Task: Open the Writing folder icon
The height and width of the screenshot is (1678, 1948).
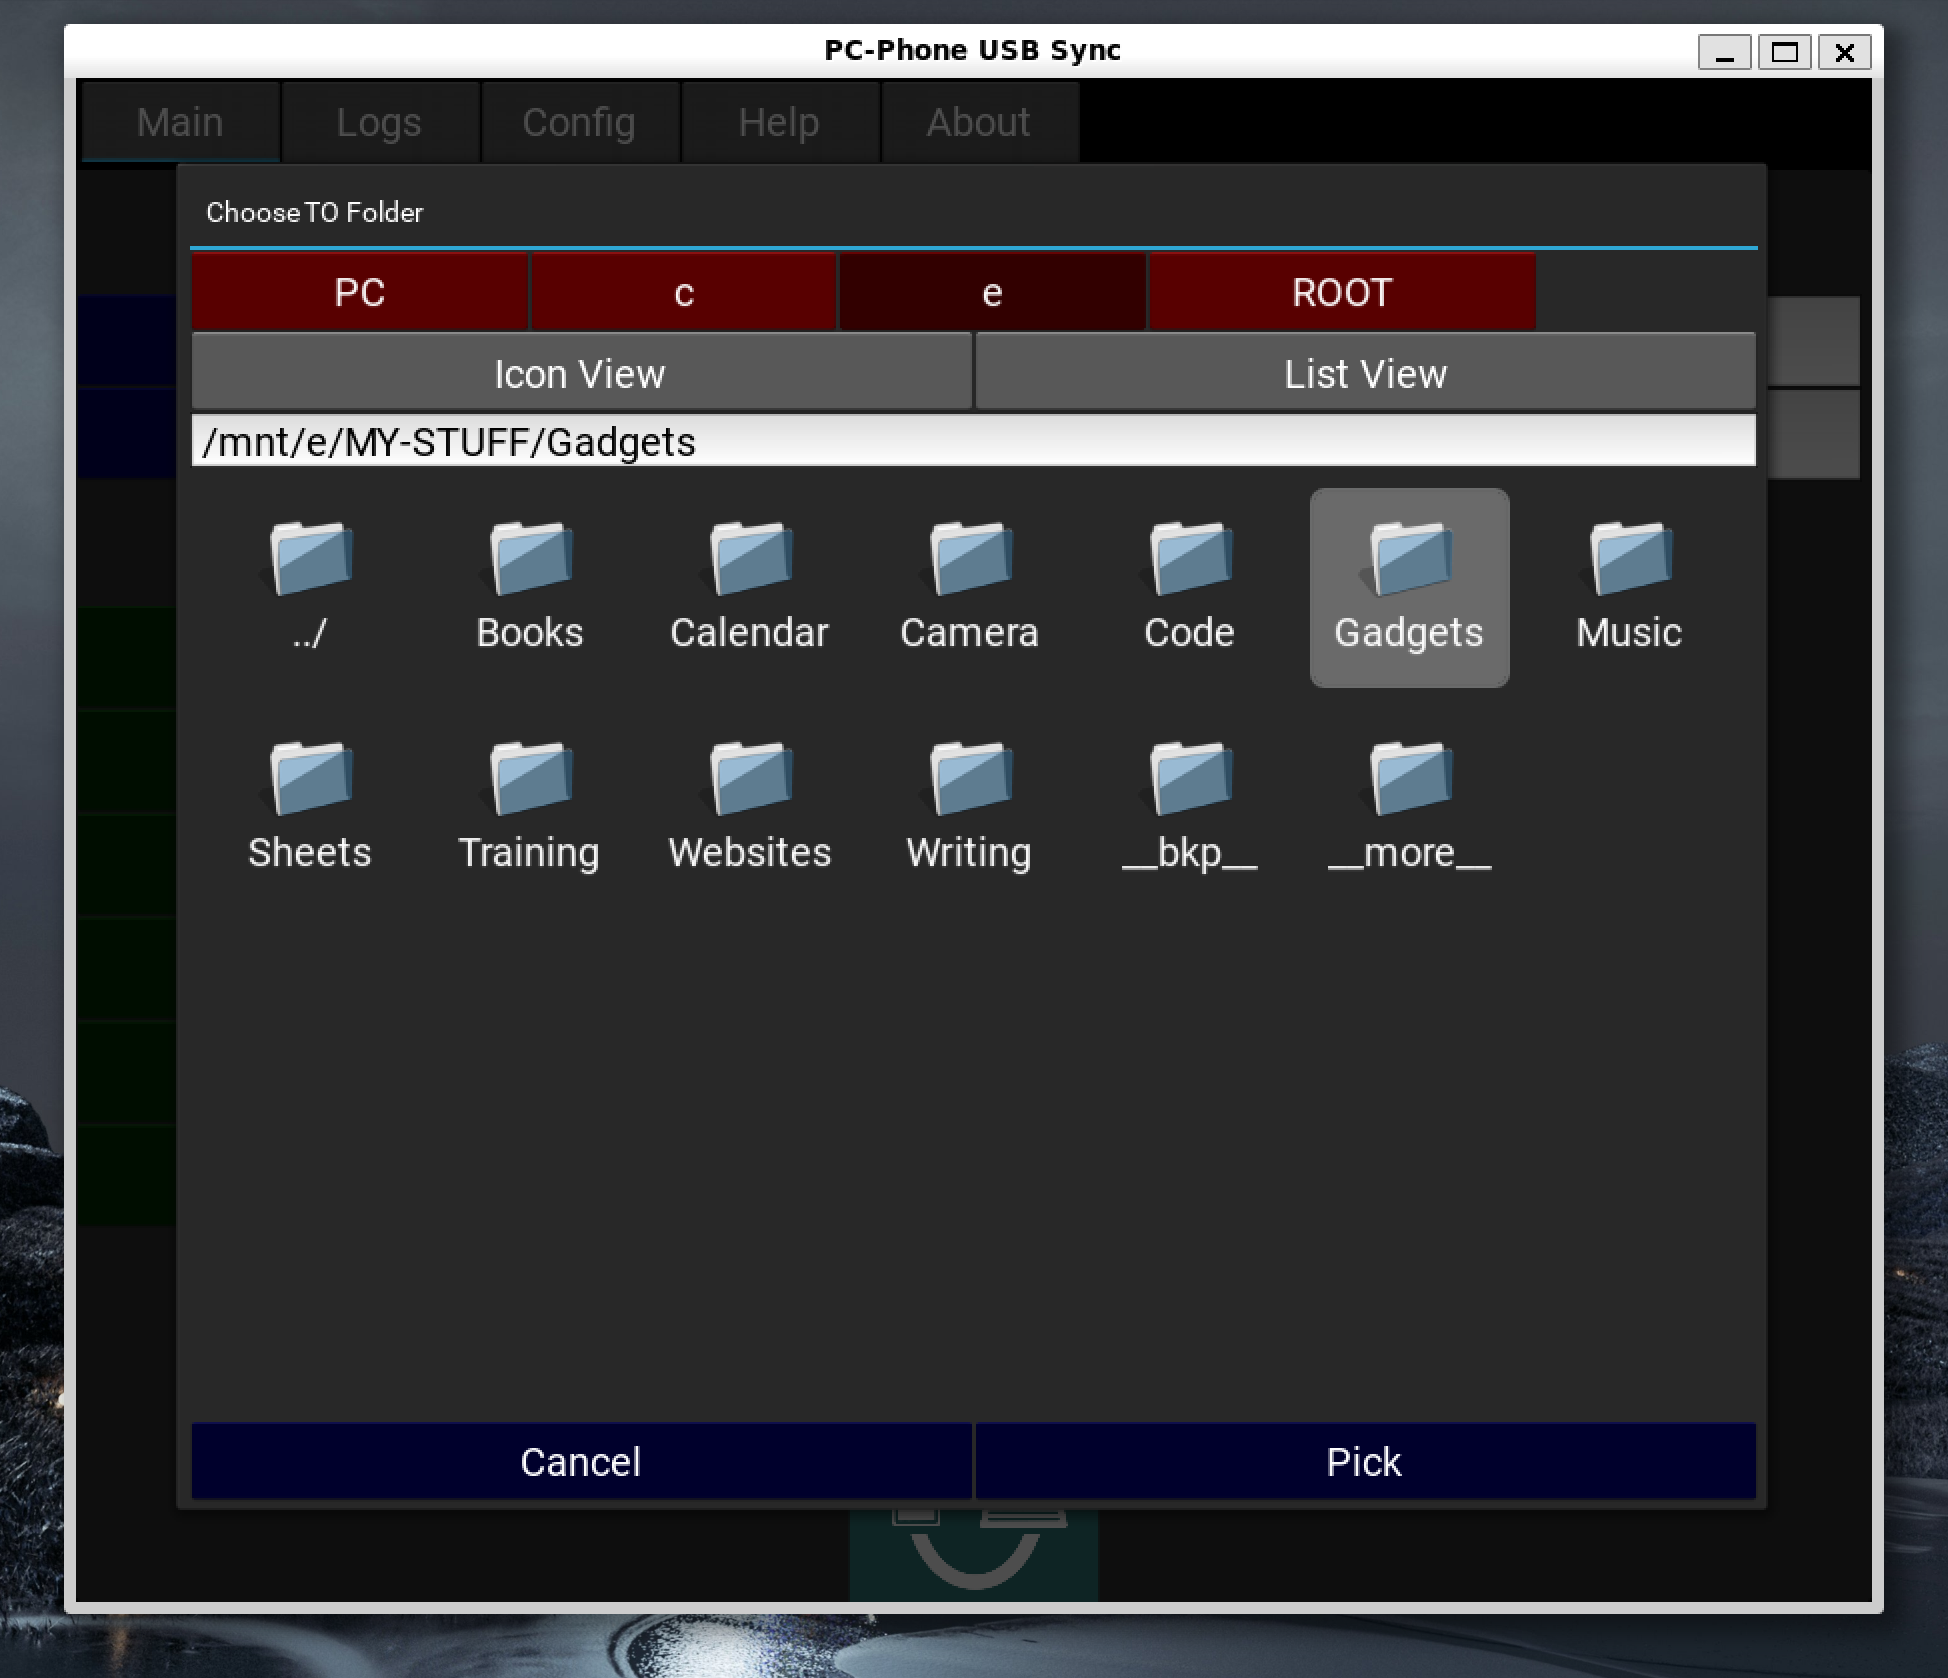Action: pyautogui.click(x=969, y=806)
